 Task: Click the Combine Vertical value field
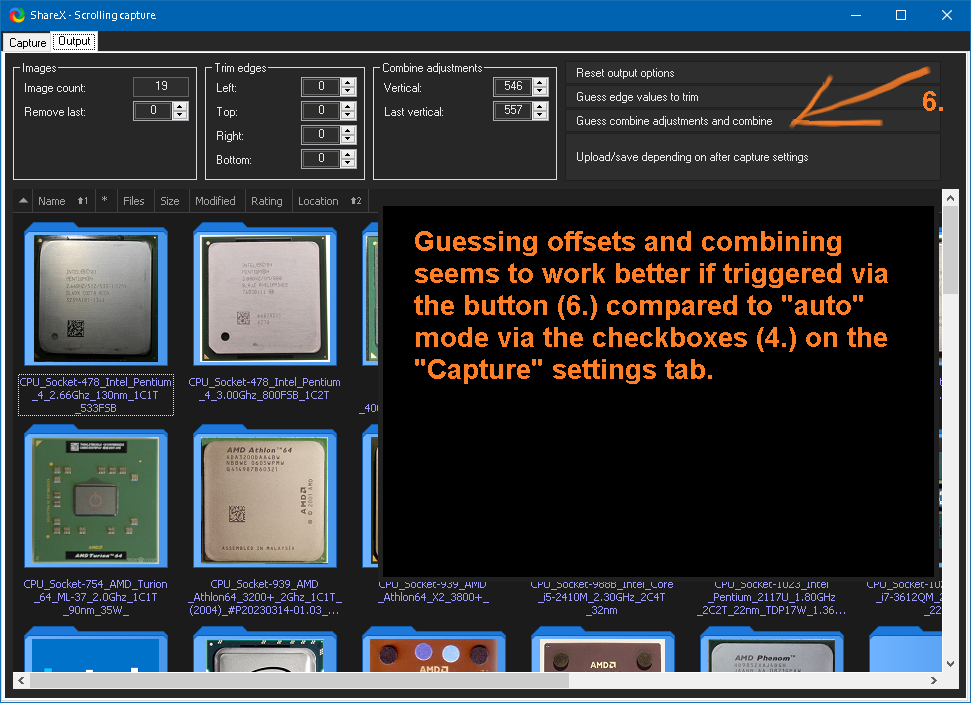coord(513,86)
